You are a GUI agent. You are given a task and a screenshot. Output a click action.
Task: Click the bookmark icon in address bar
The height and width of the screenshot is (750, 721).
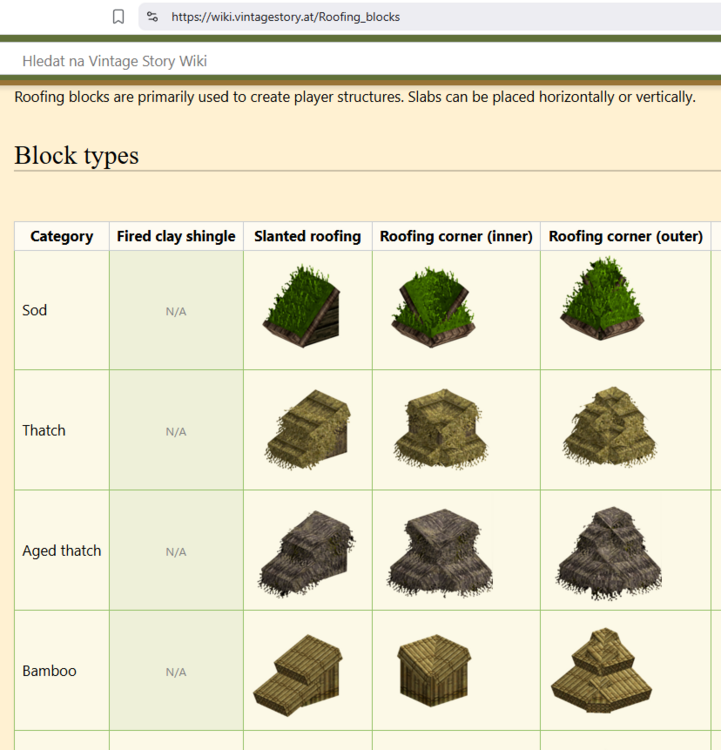[x=119, y=16]
